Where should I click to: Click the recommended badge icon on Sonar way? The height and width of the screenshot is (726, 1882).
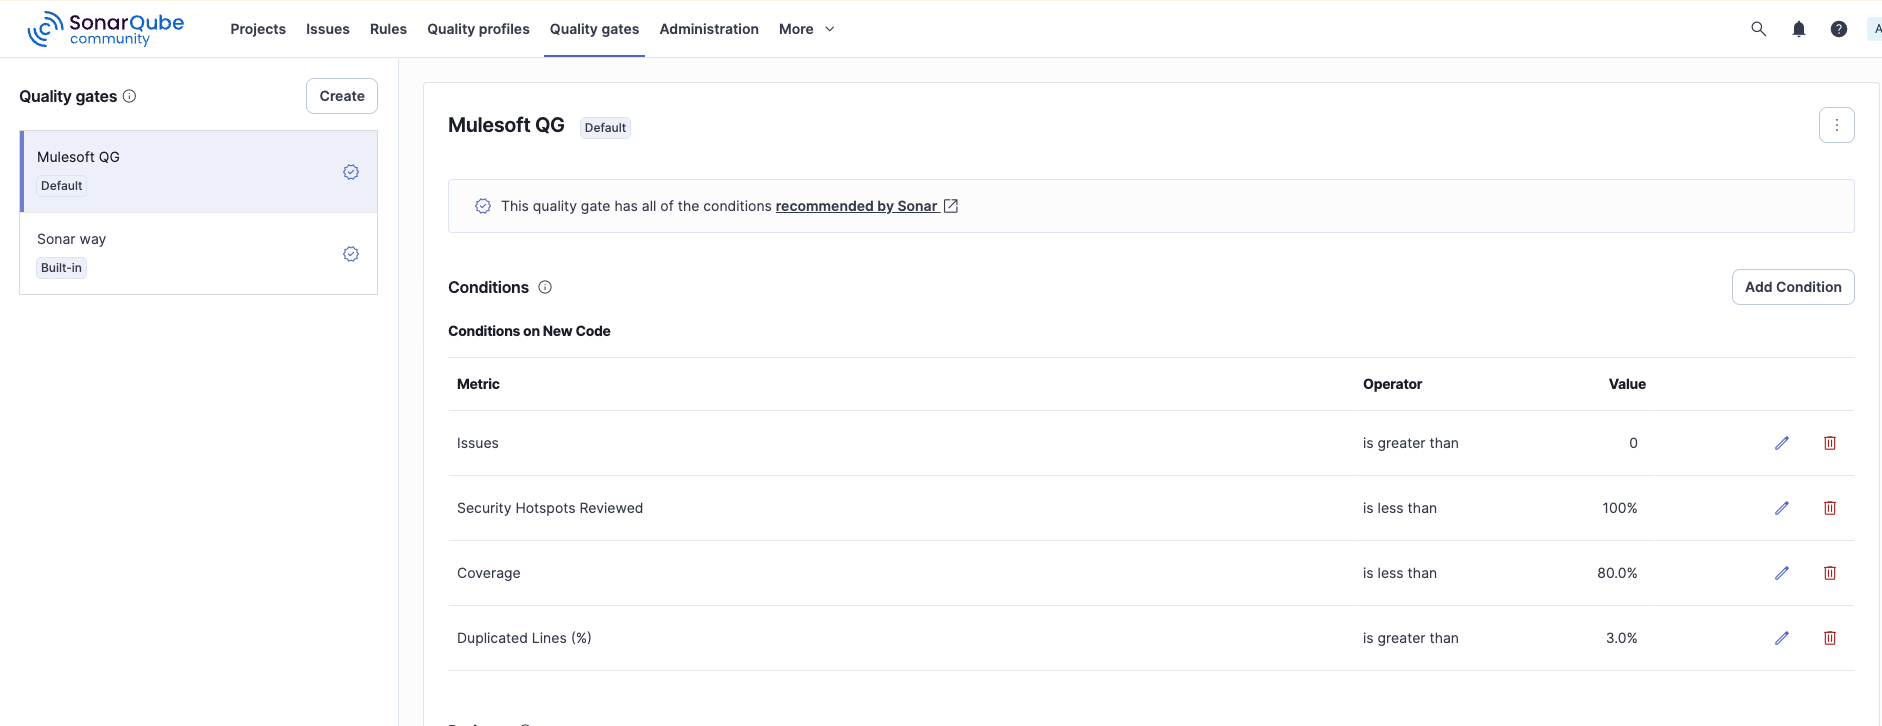(x=351, y=254)
